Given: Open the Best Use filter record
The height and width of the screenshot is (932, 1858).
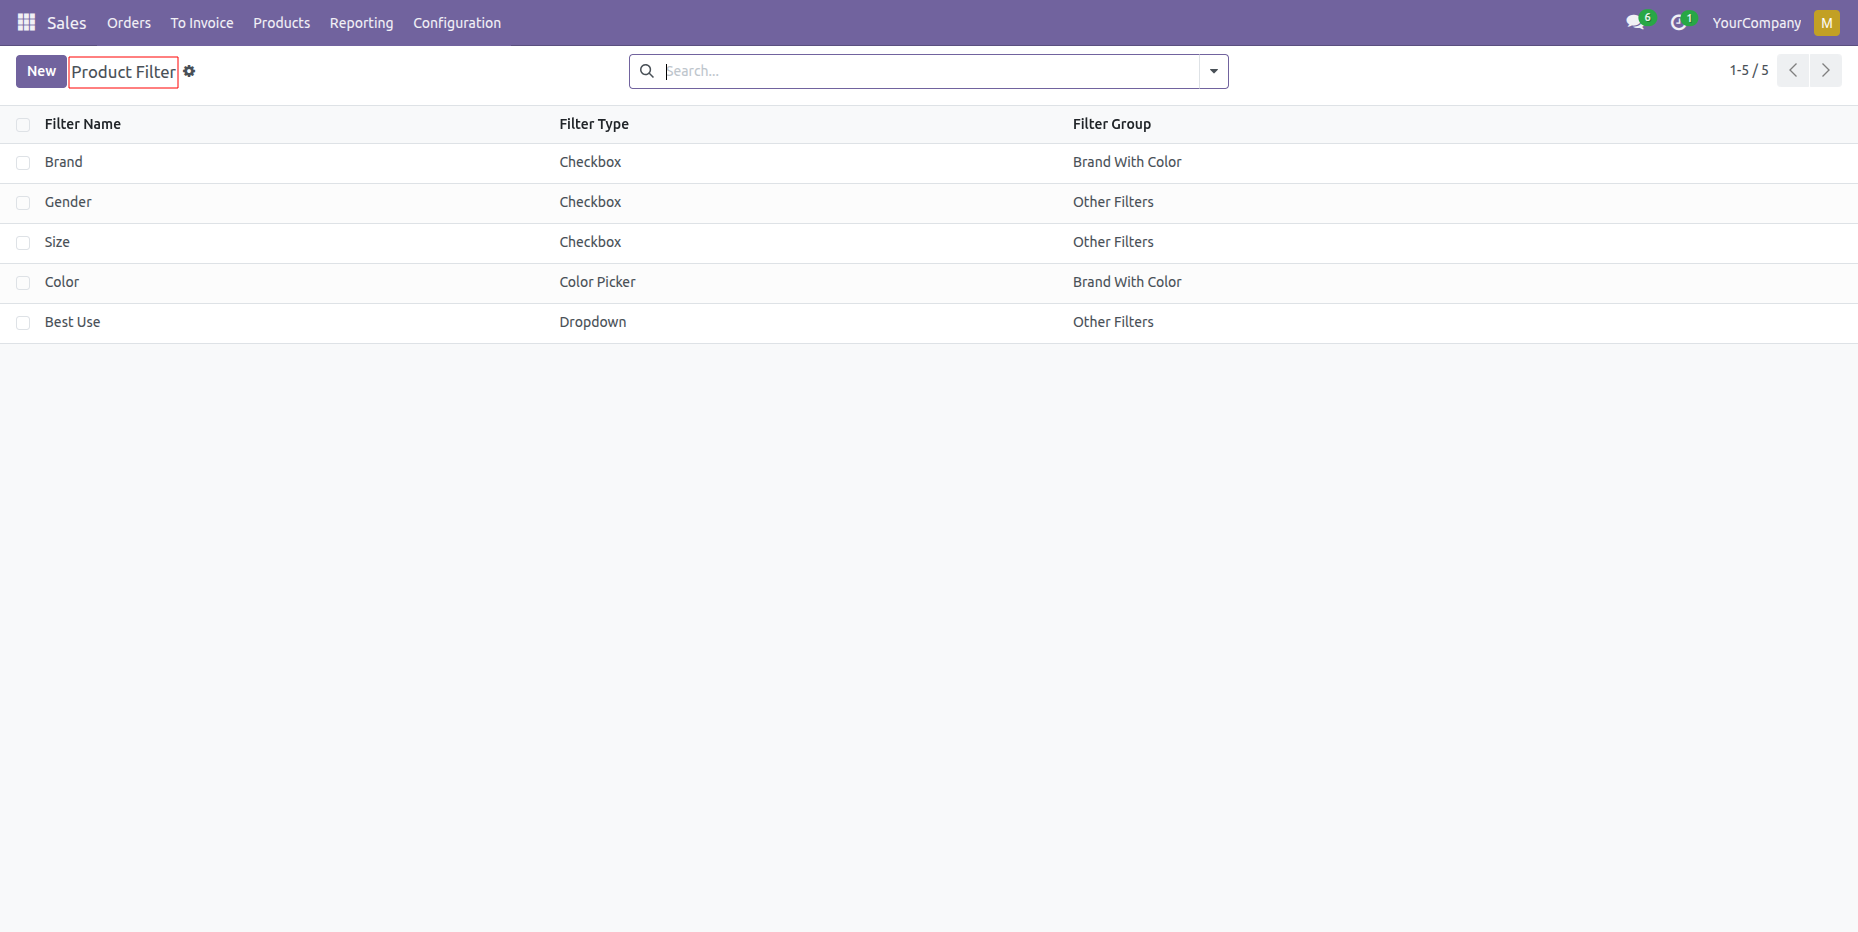Looking at the screenshot, I should point(73,322).
